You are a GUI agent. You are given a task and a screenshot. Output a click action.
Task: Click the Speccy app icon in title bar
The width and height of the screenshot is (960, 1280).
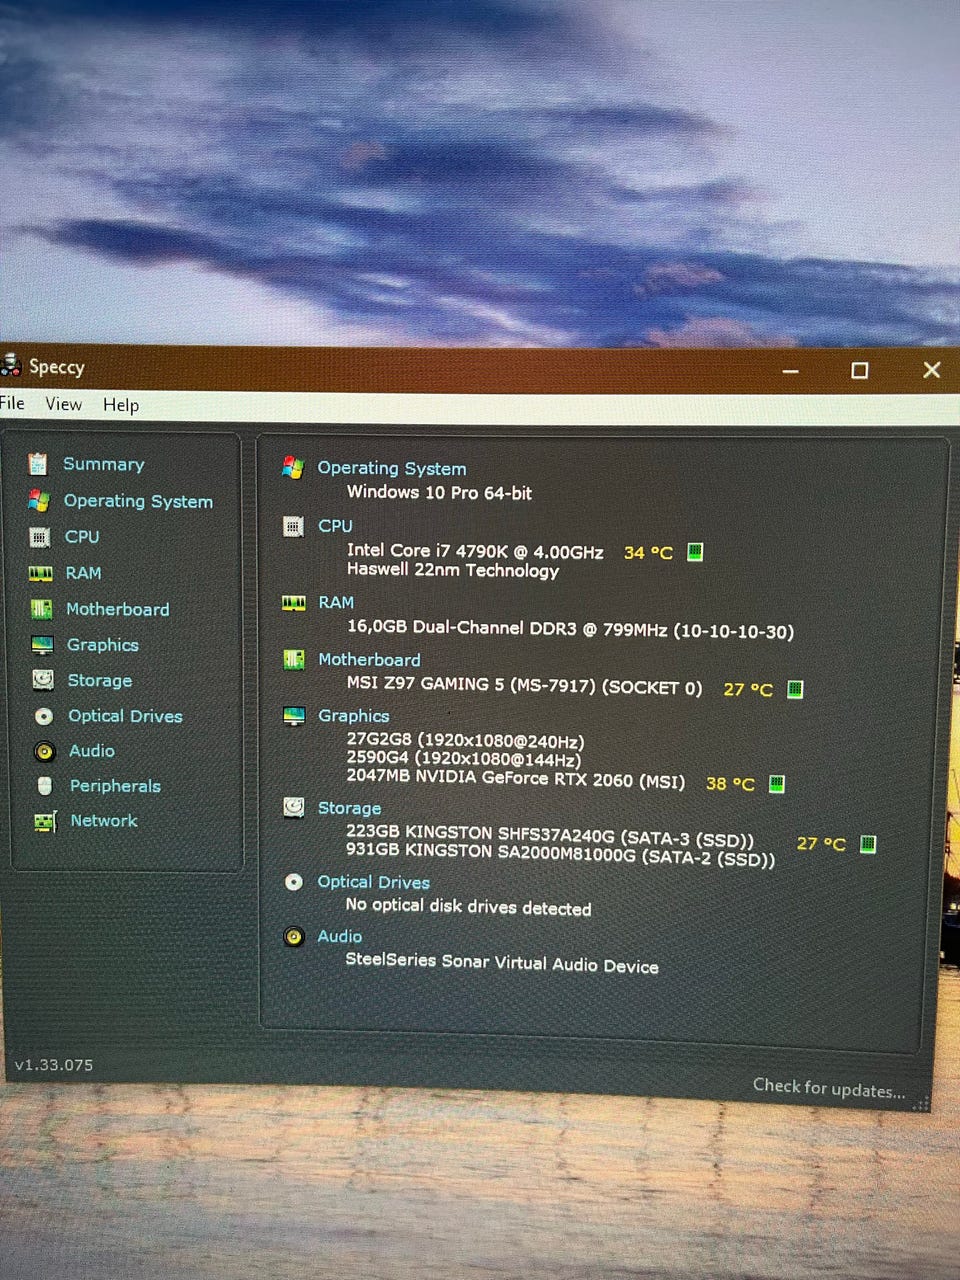pyautogui.click(x=10, y=365)
